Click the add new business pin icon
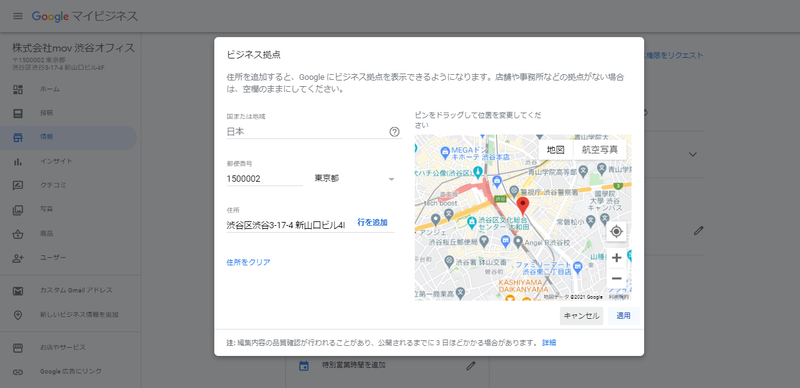 coord(18,315)
